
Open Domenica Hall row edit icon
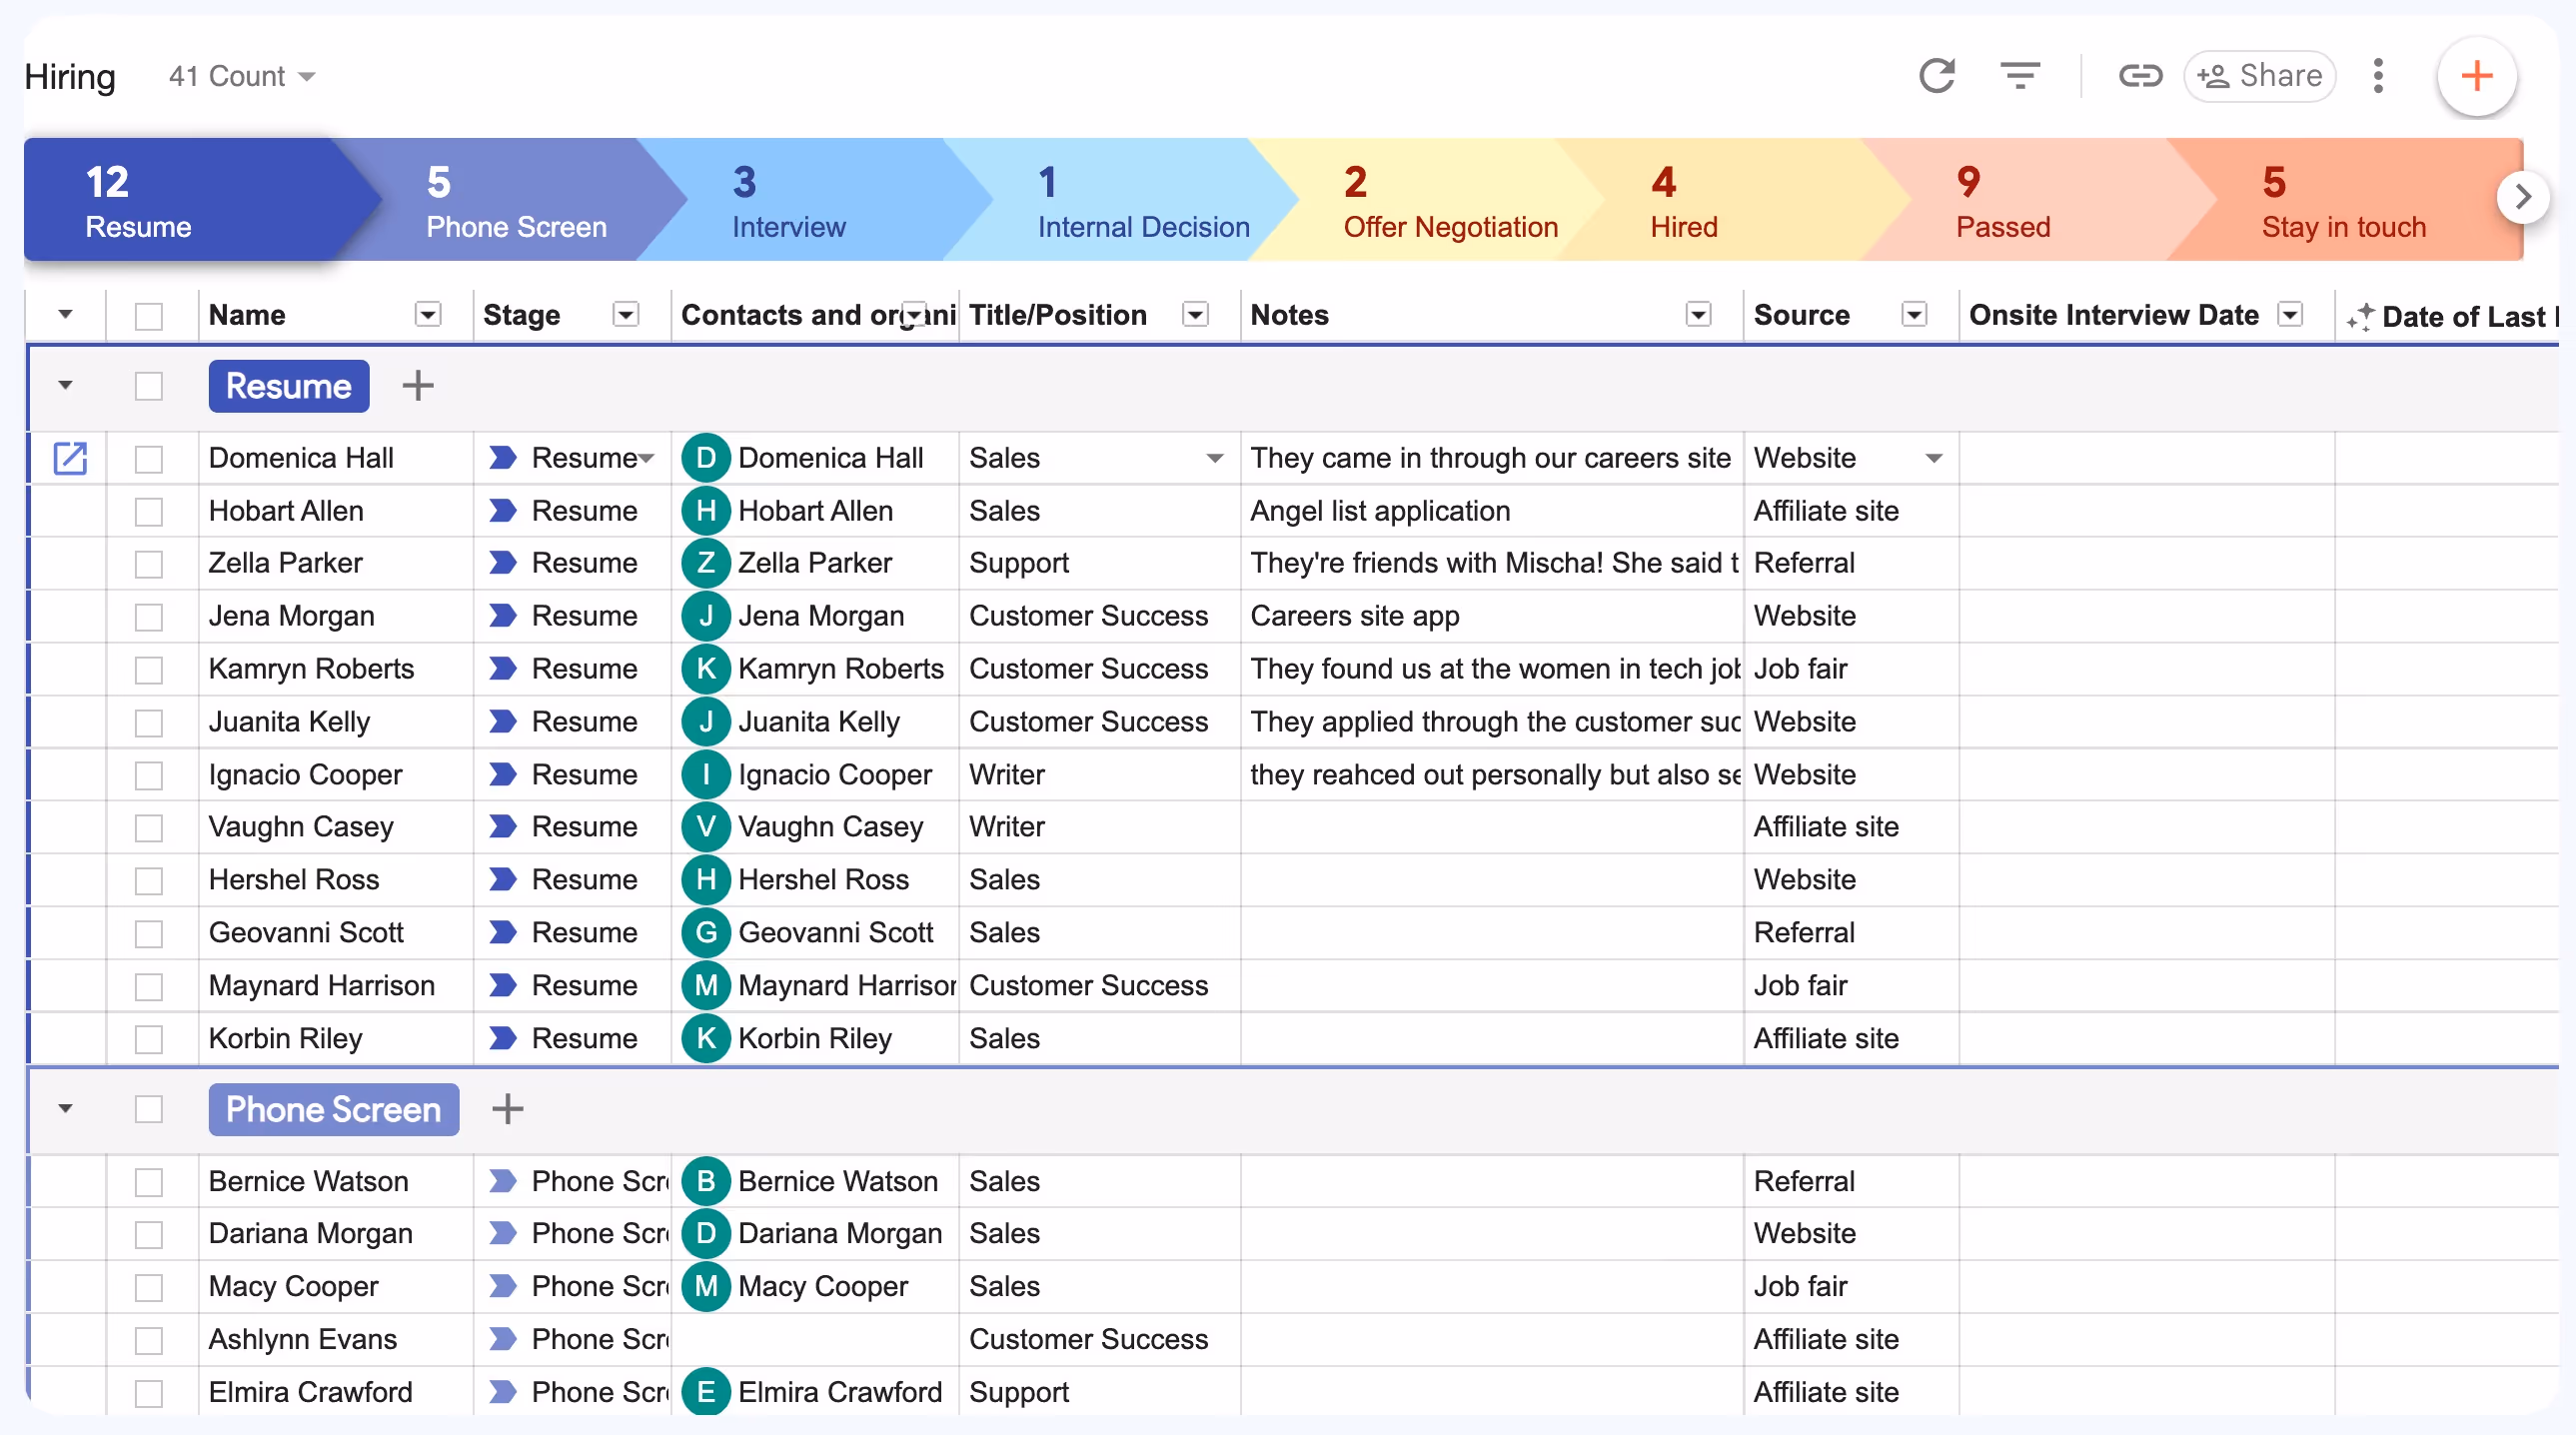click(x=70, y=458)
